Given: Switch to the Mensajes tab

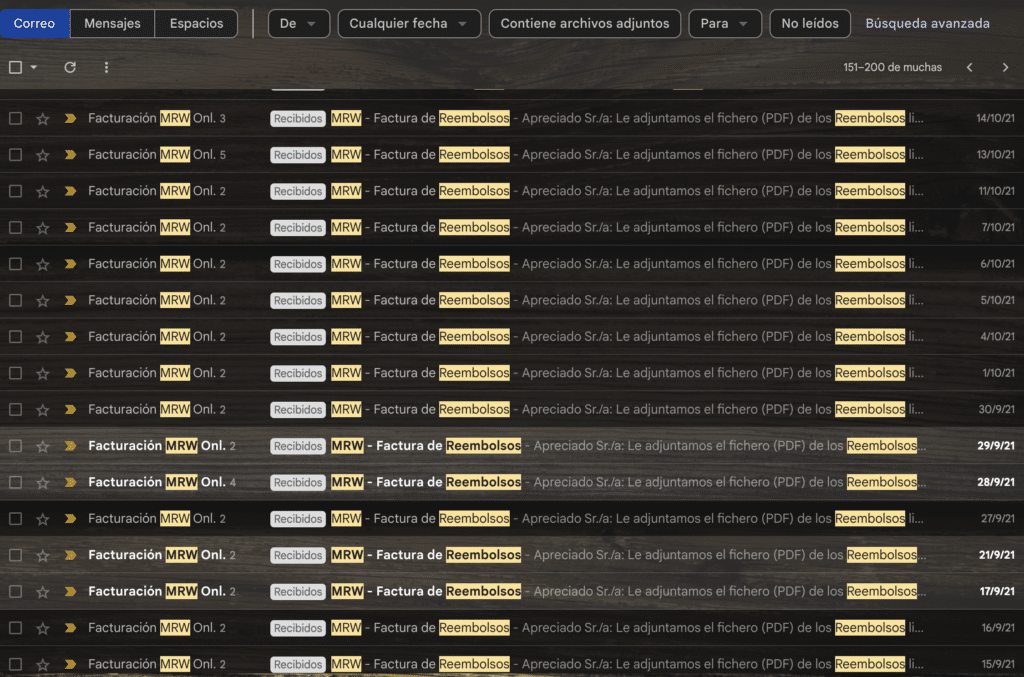Looking at the screenshot, I should [x=112, y=23].
